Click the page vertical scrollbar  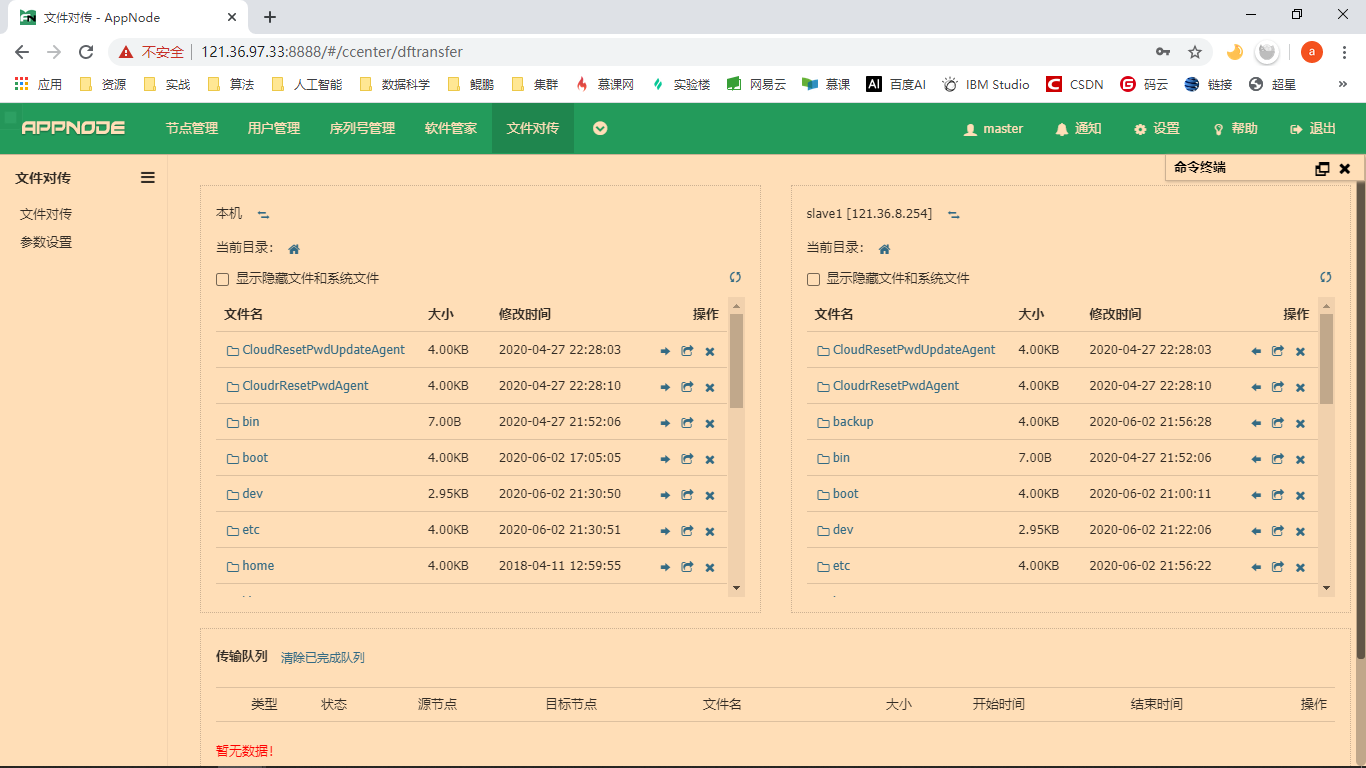click(1360, 420)
